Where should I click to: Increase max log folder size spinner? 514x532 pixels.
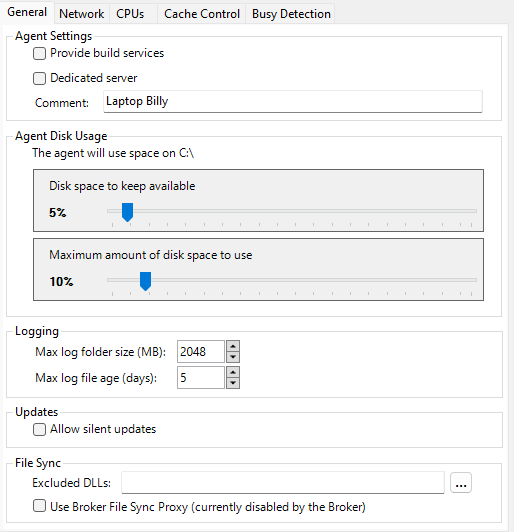(x=233, y=346)
